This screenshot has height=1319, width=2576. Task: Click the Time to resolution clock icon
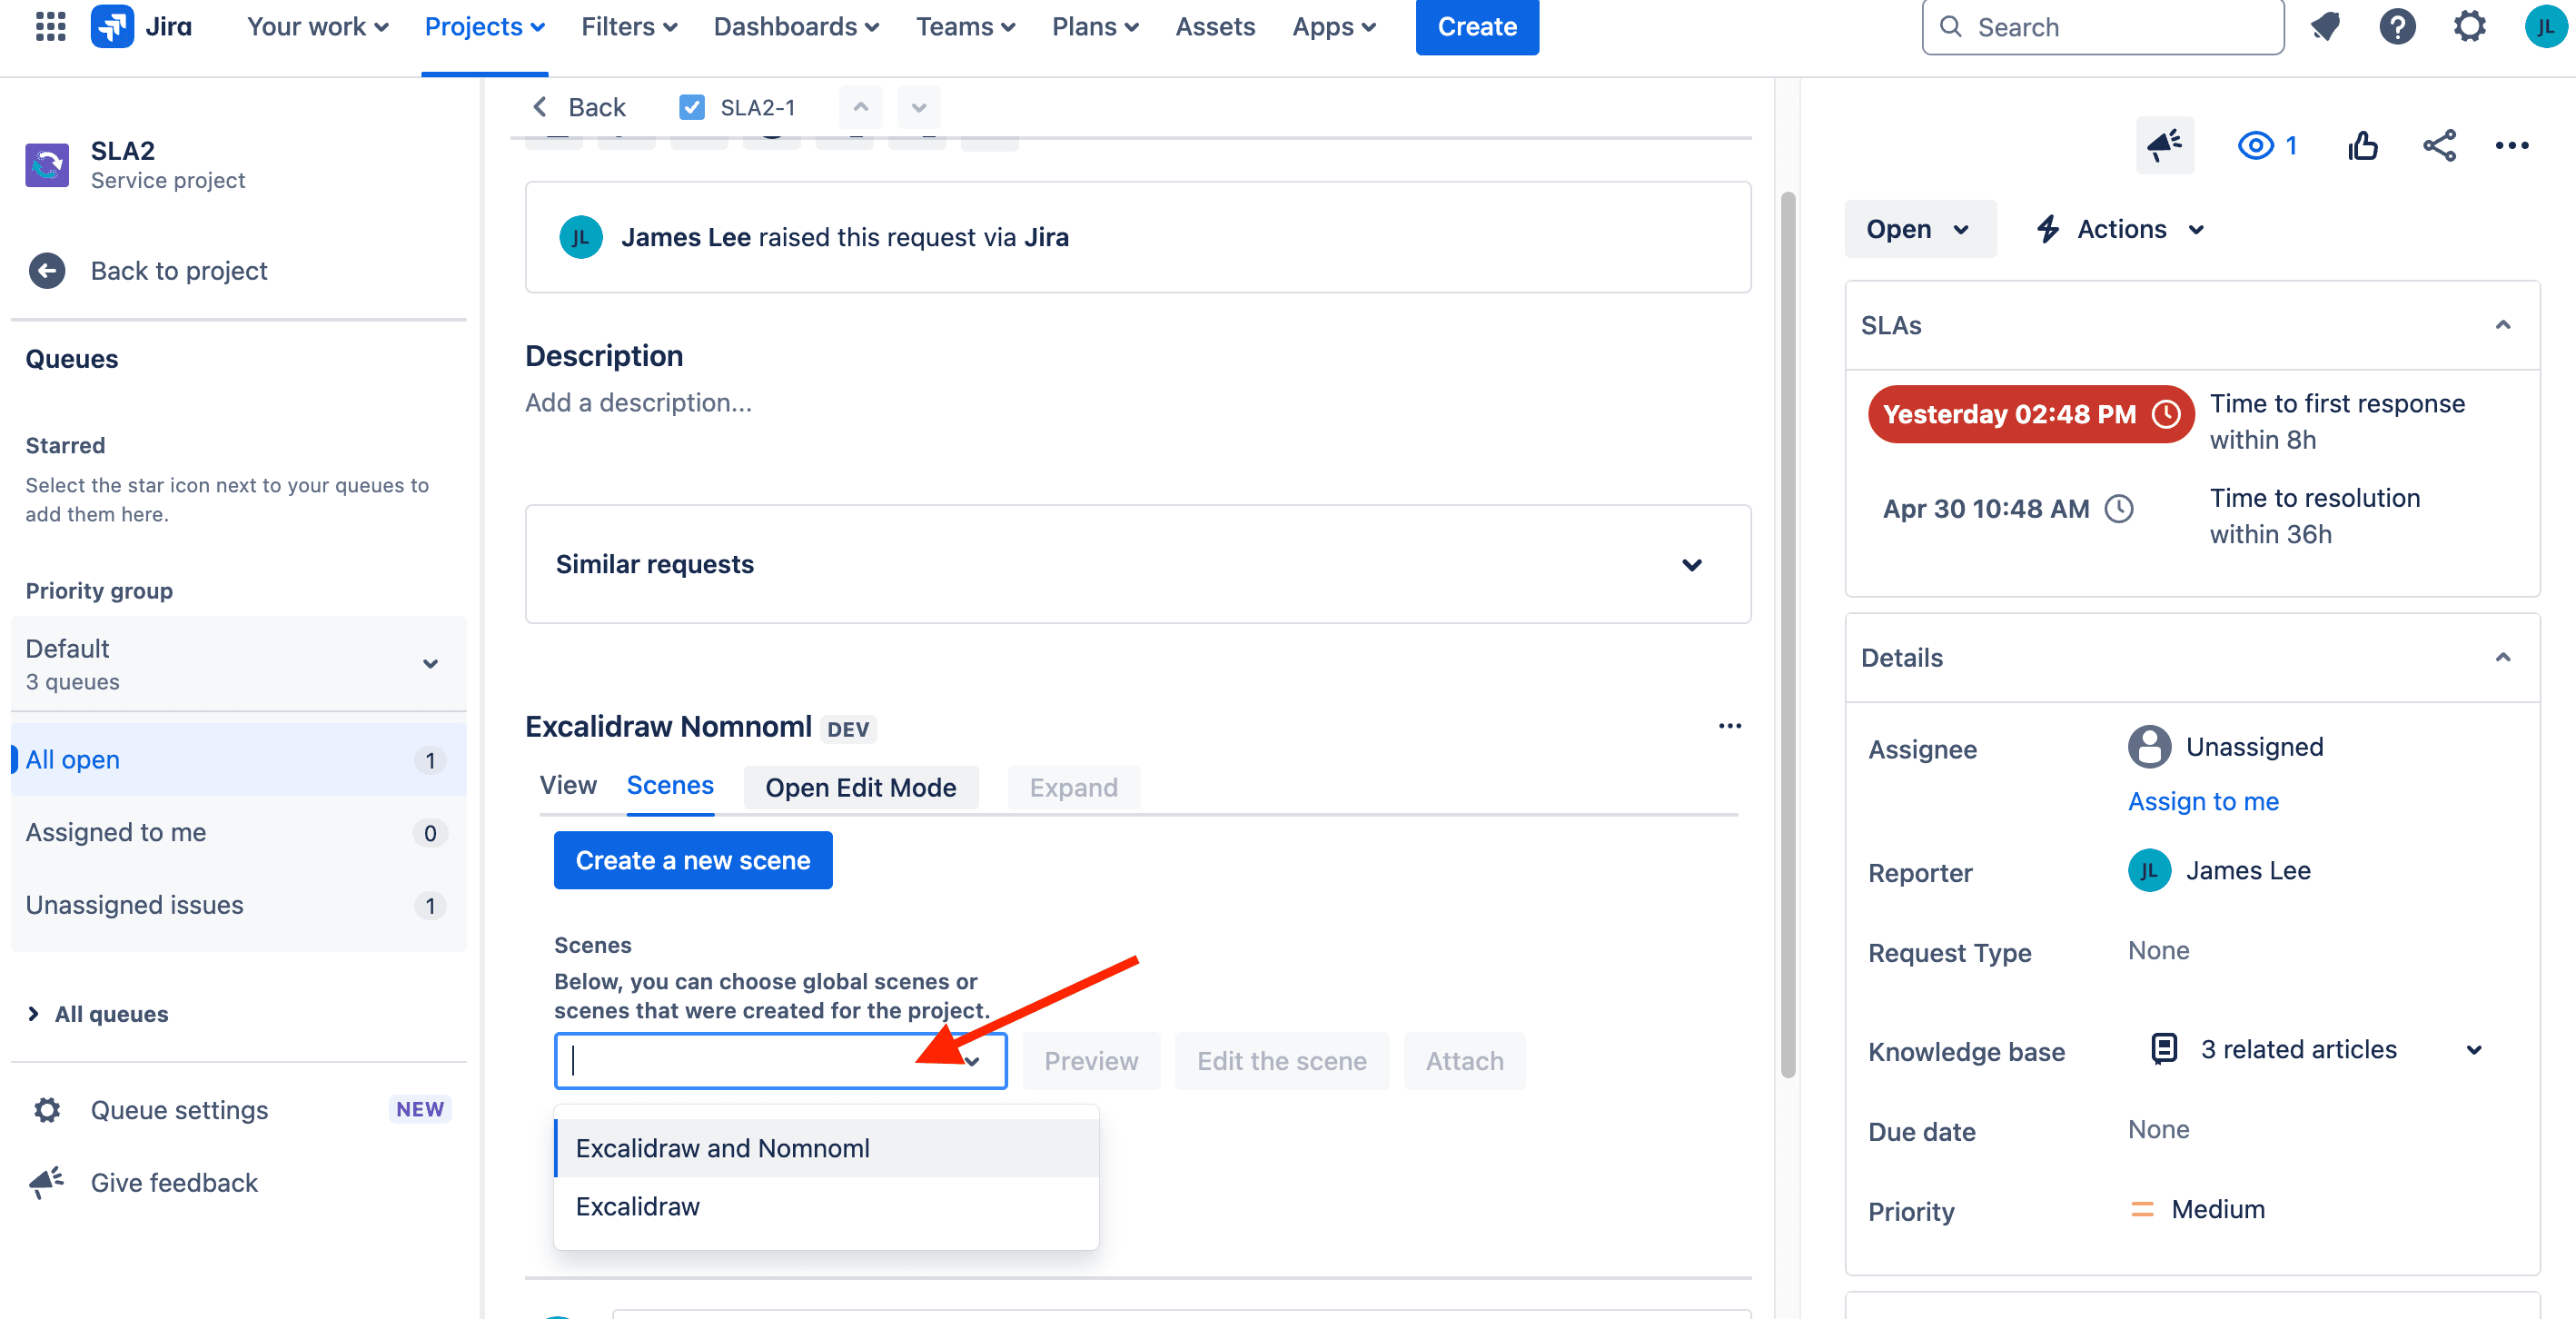(2119, 509)
